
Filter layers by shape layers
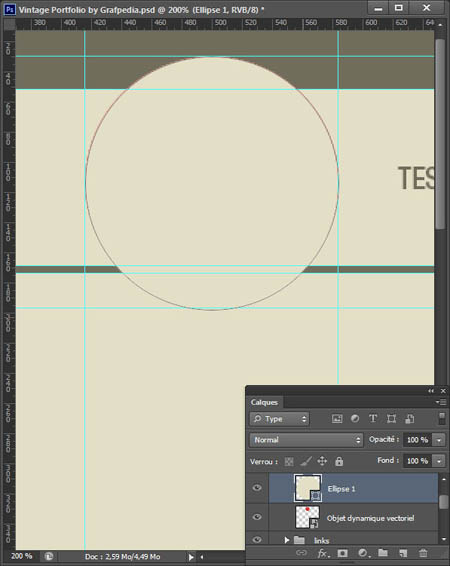point(391,419)
